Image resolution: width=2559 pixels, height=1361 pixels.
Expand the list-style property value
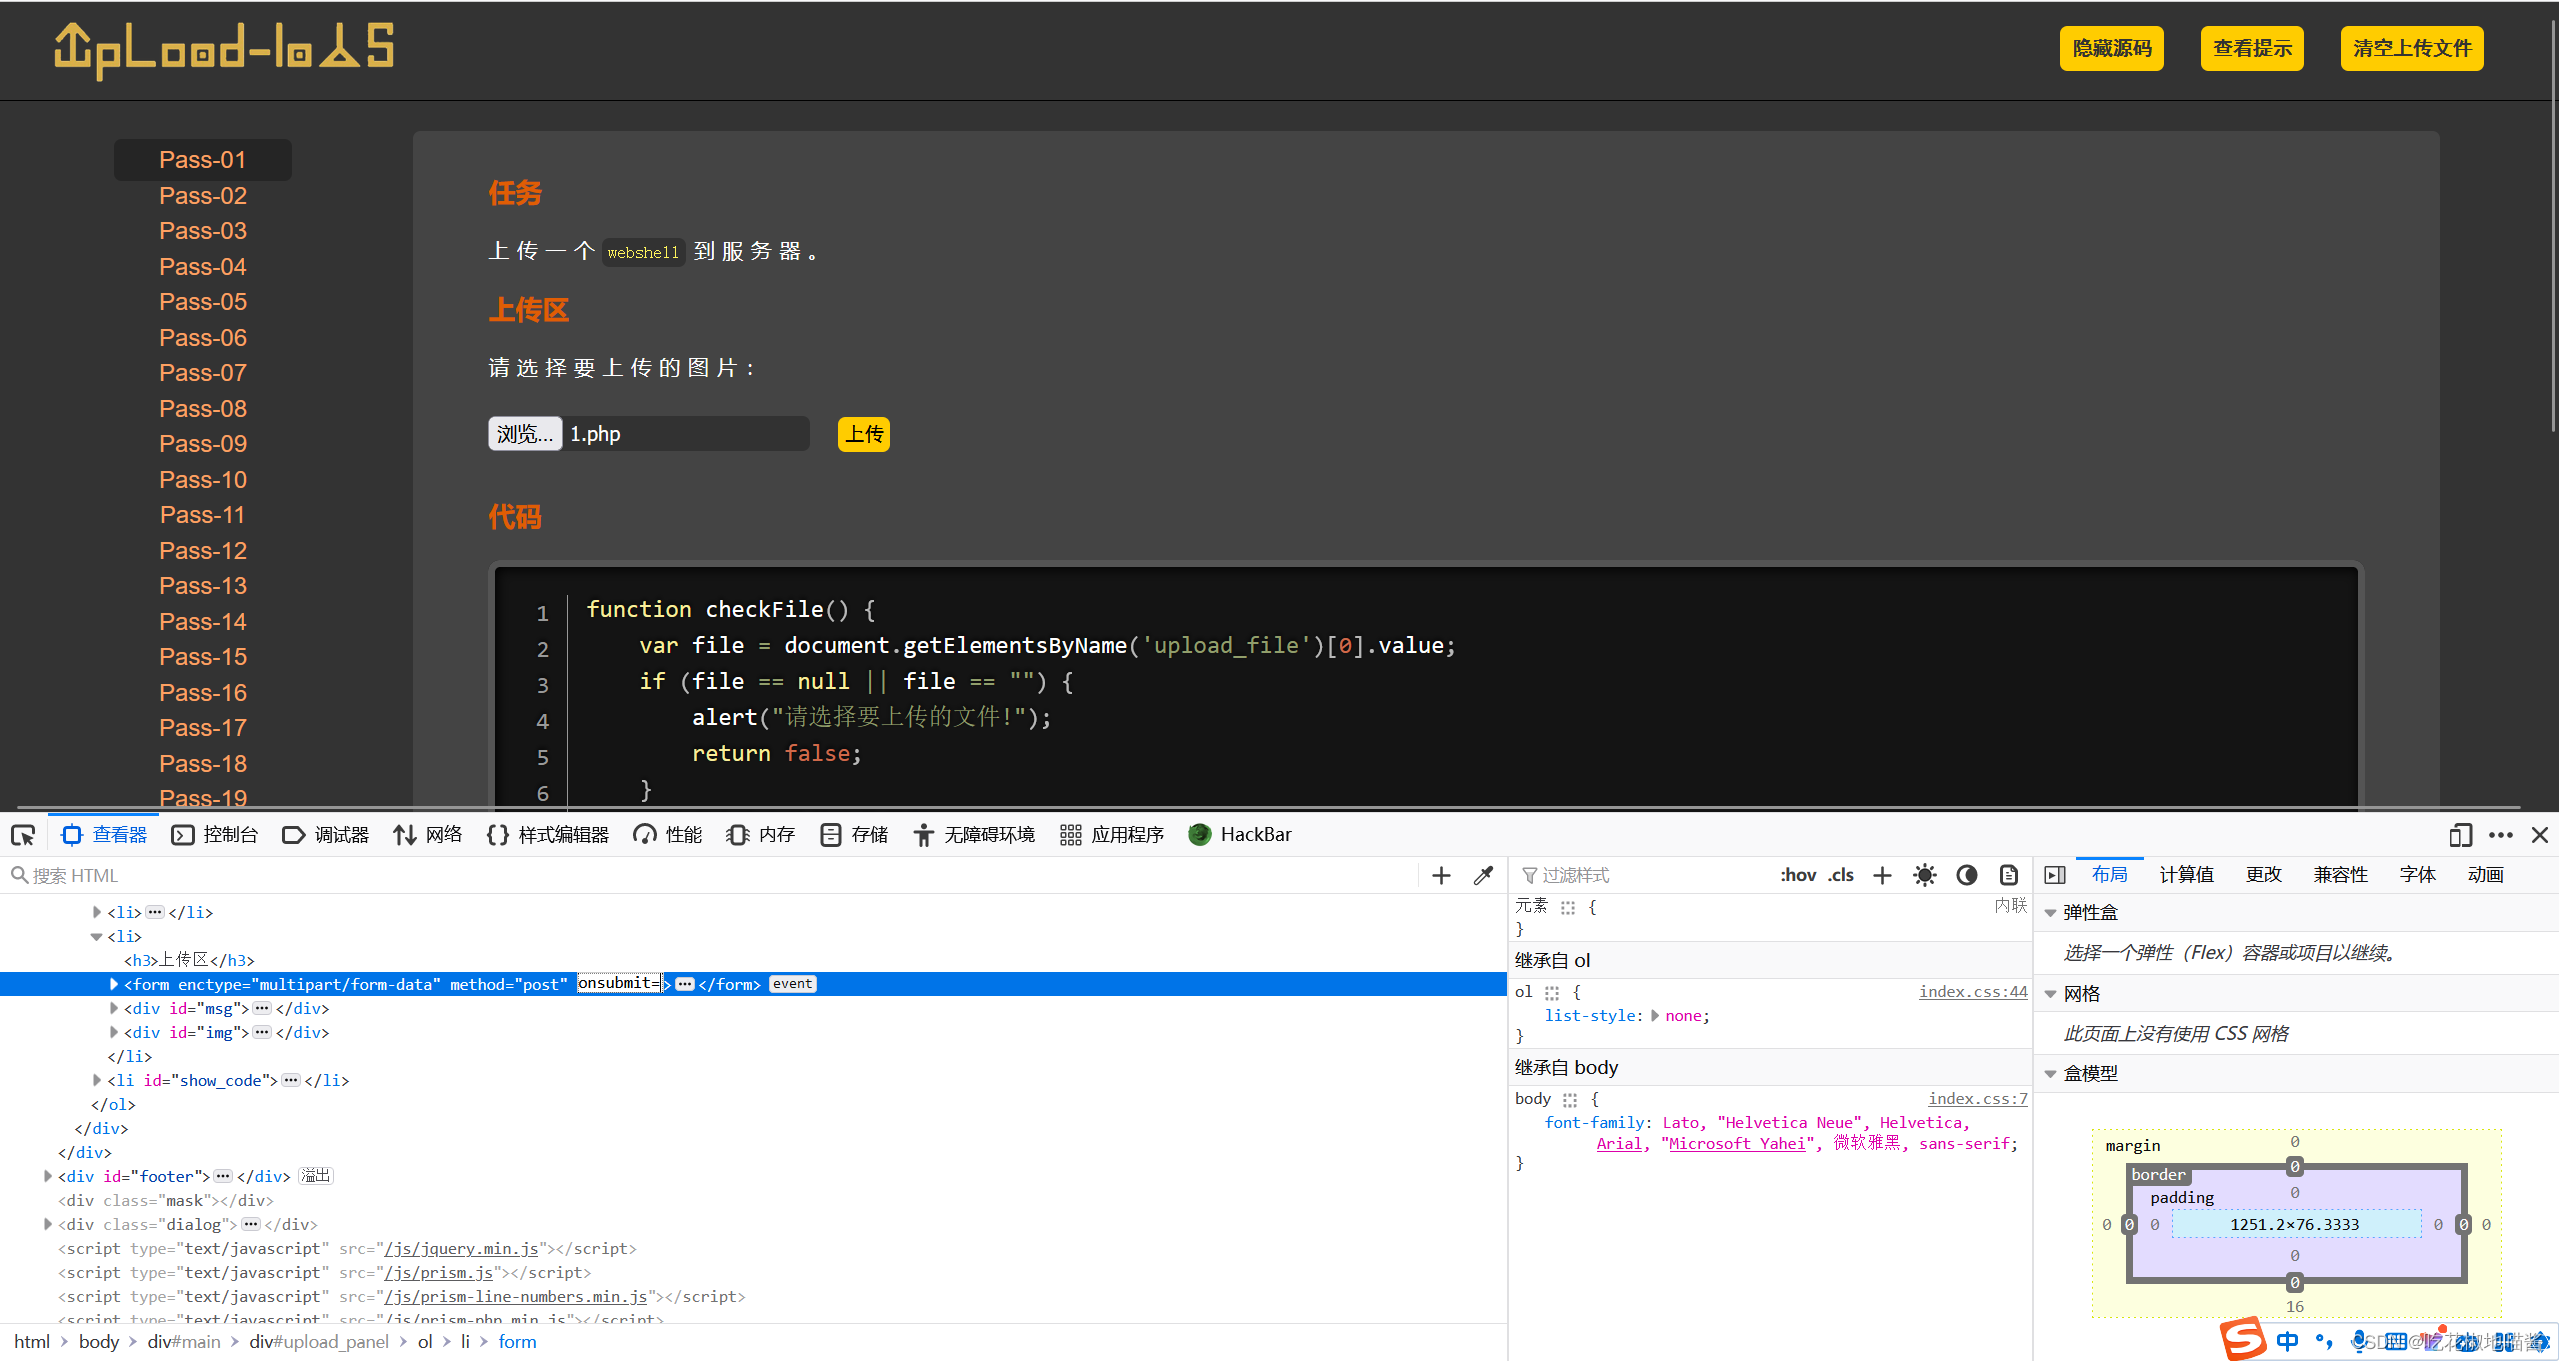[1655, 1016]
